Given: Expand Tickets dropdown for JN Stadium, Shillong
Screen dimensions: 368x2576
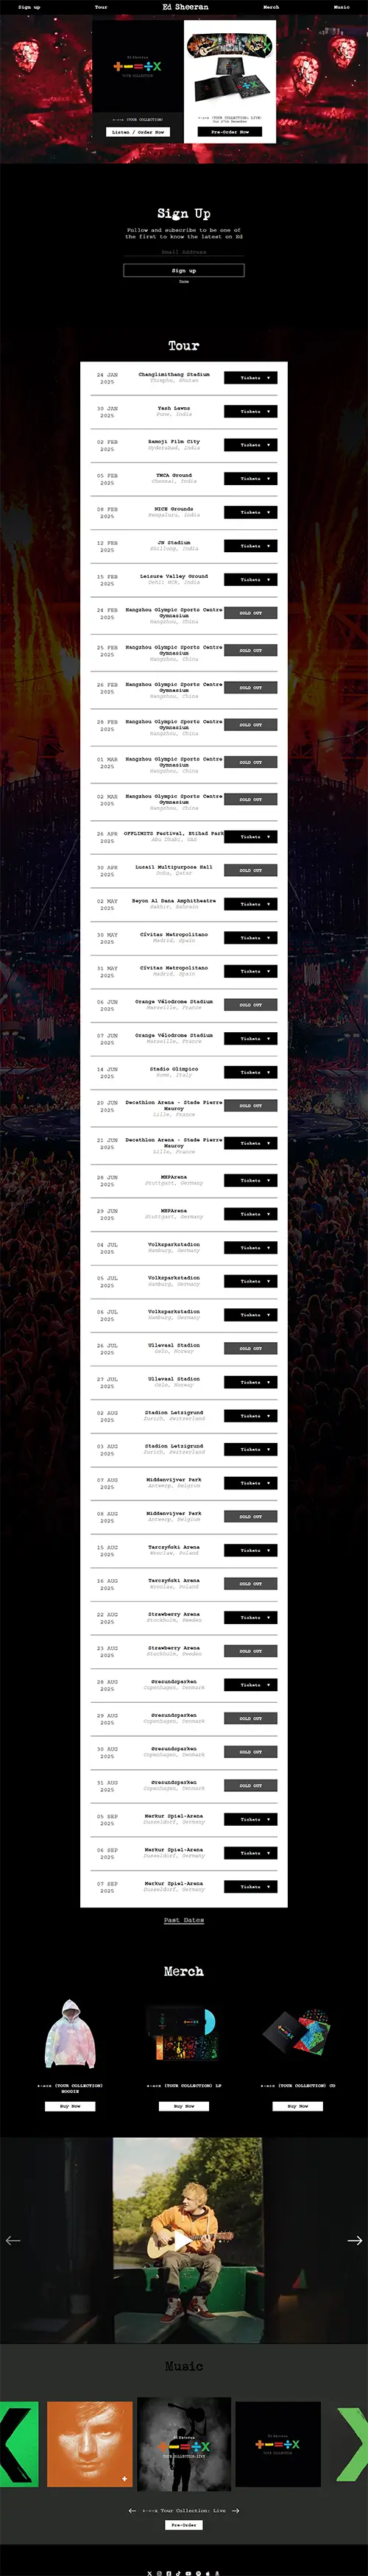Looking at the screenshot, I should 250,546.
